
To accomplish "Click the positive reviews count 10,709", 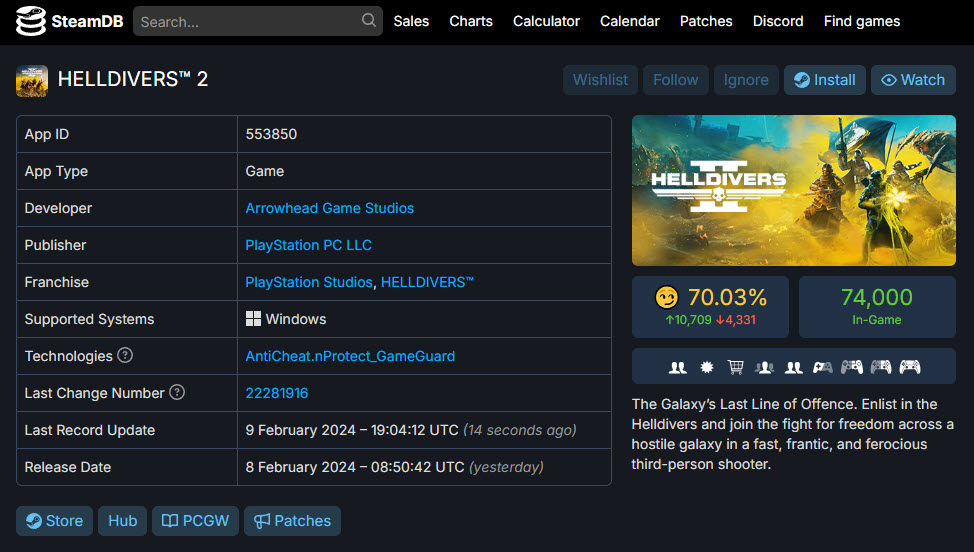I will pos(688,320).
